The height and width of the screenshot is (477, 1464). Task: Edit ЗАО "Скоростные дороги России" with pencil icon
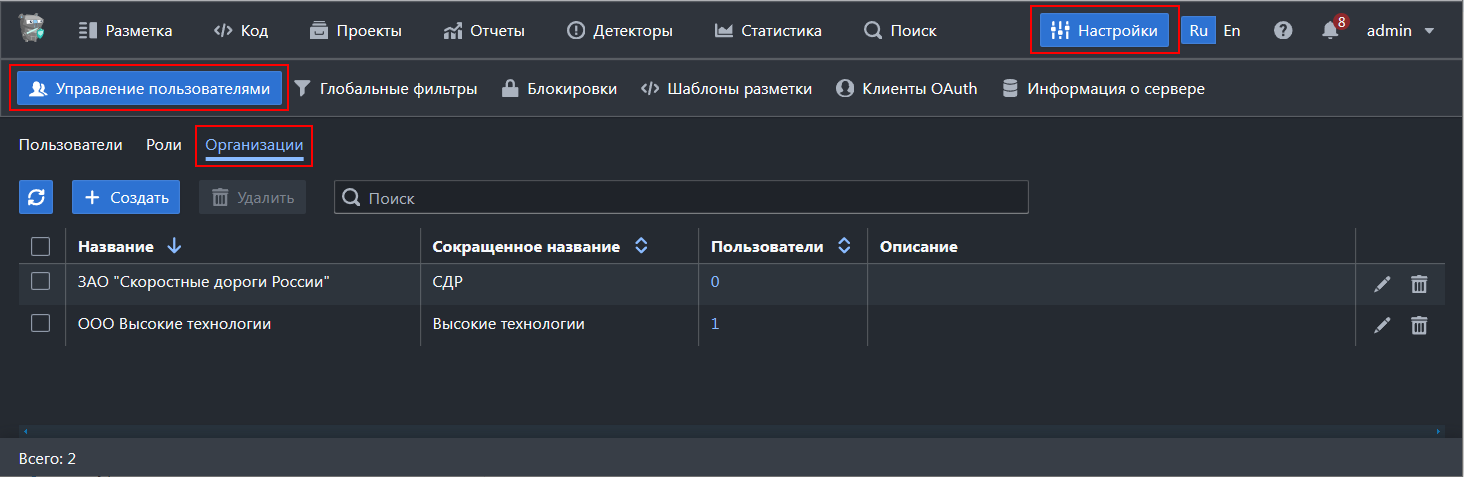(x=1382, y=284)
